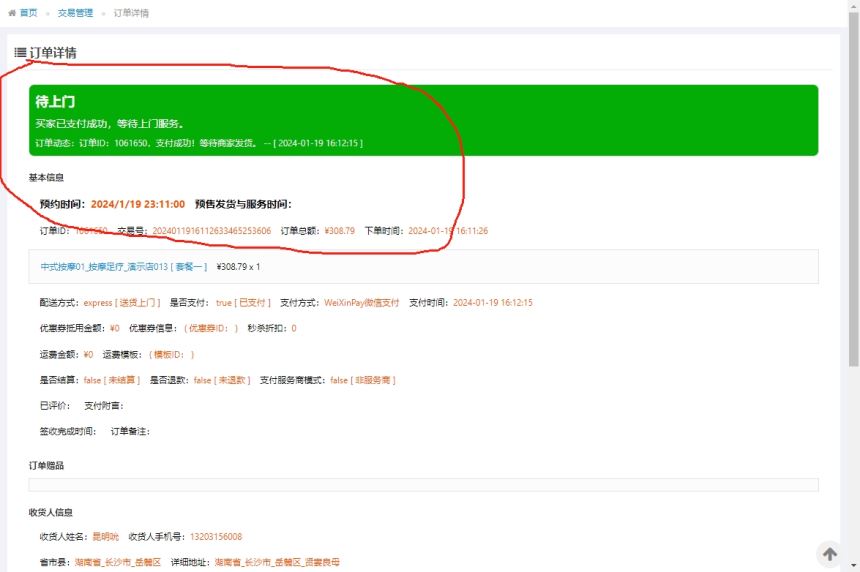Screen dimensions: 860x572
Task: Go to 交易管理 breadcrumb link
Action: pyautogui.click(x=76, y=13)
